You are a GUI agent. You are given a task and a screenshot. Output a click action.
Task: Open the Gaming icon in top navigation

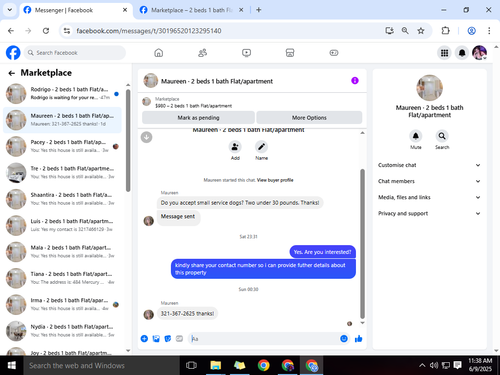coord(334,53)
